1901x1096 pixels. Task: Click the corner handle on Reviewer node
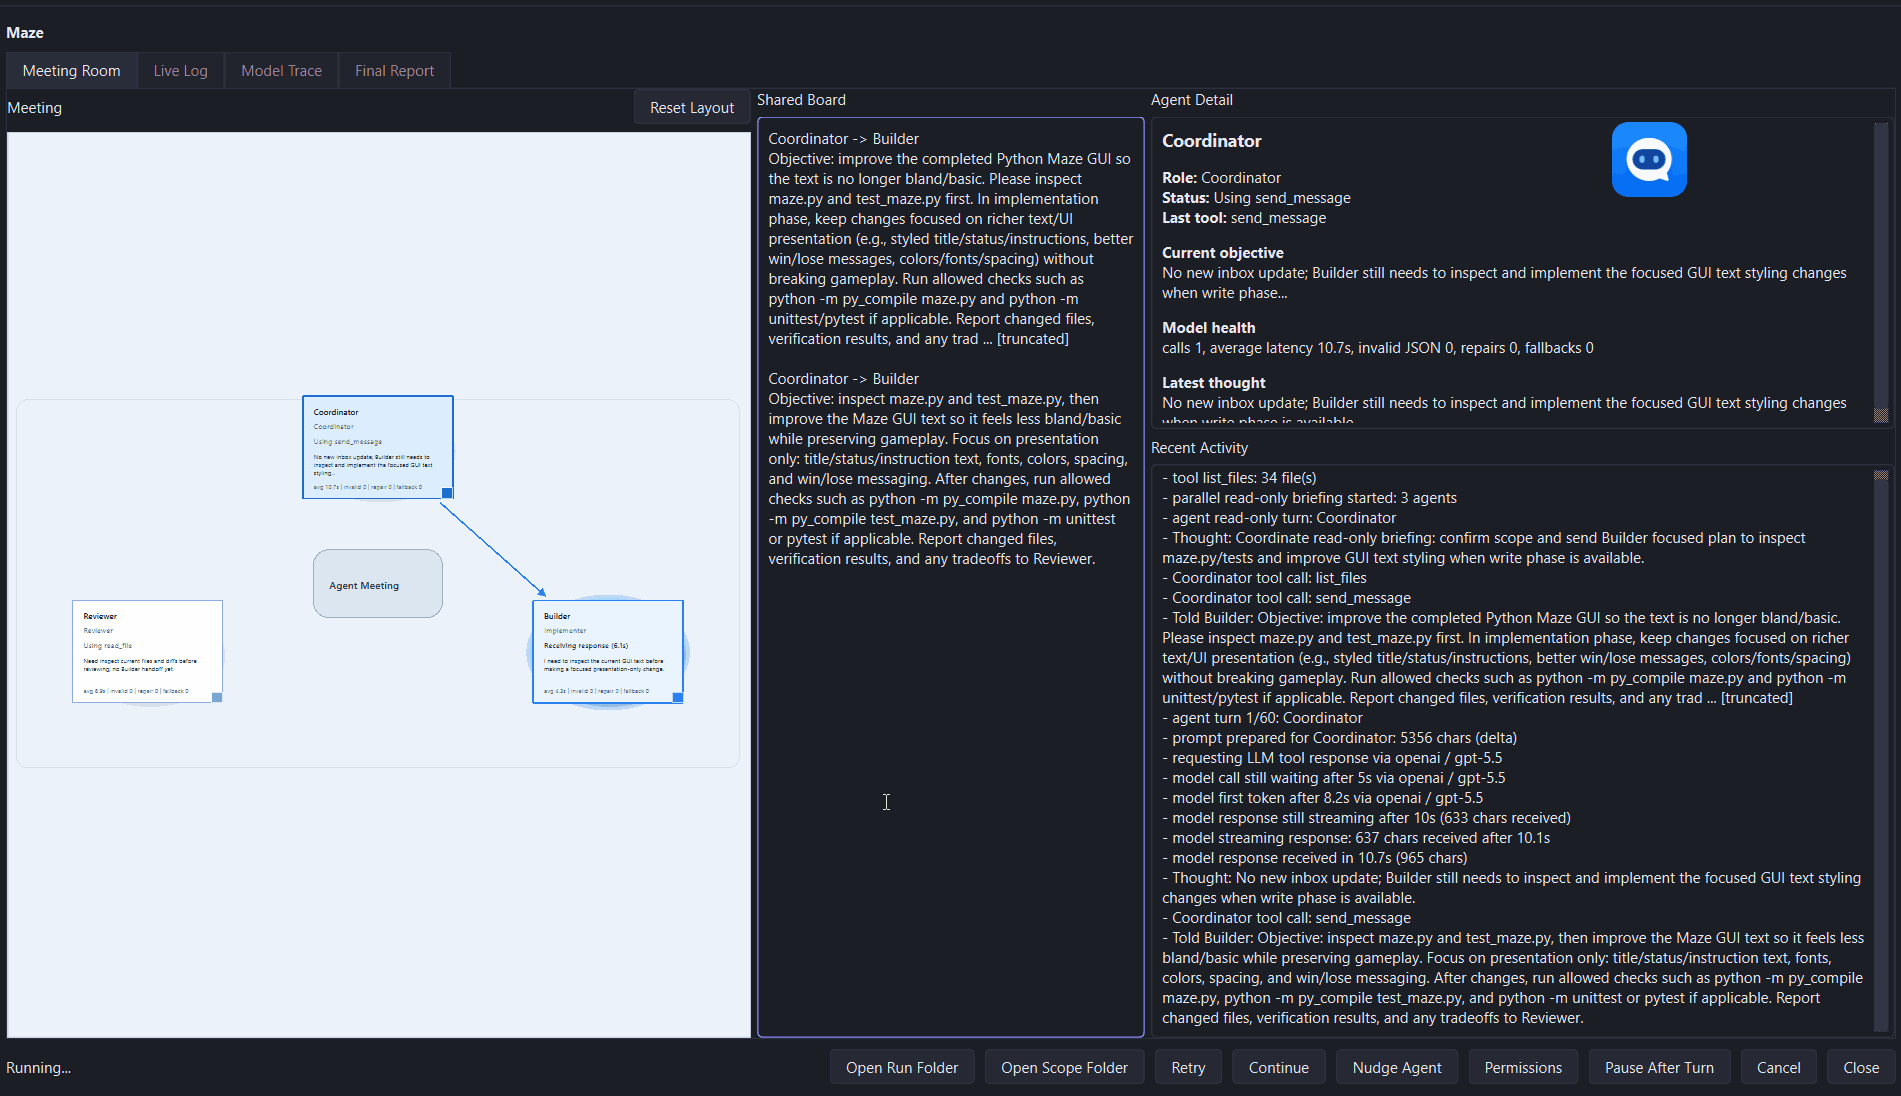tap(217, 697)
